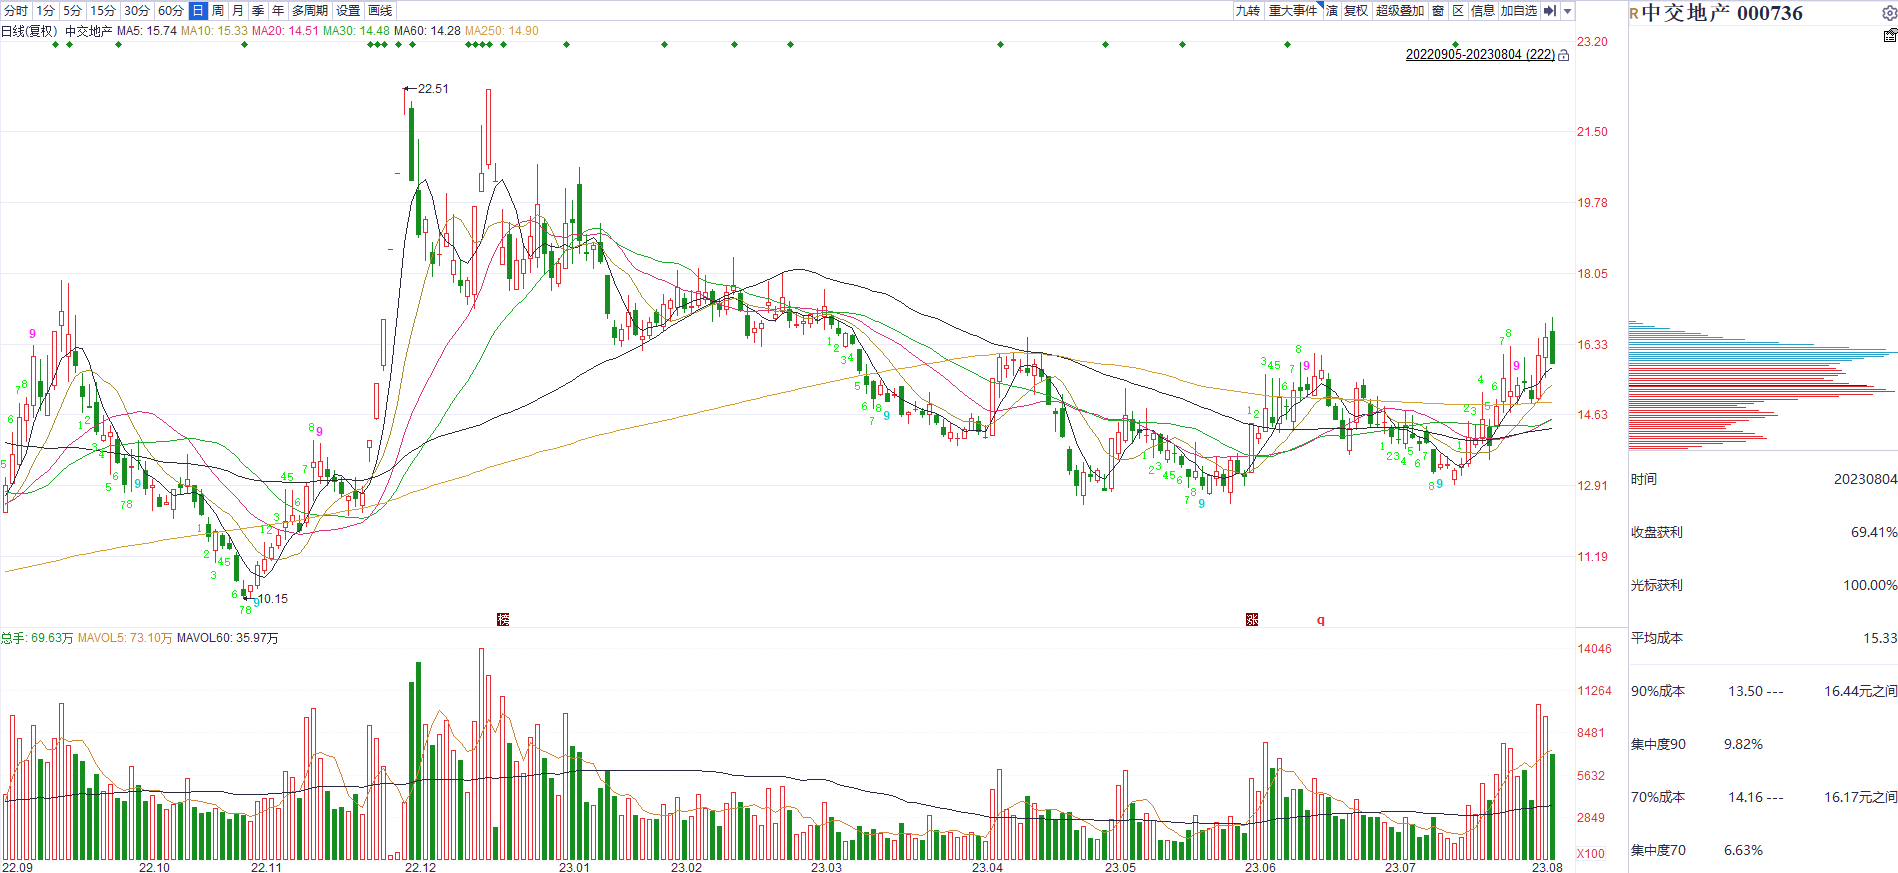This screenshot has width=1898, height=873.
Task: Click the MAVOL5: 73.10万 label
Action: click(x=125, y=638)
